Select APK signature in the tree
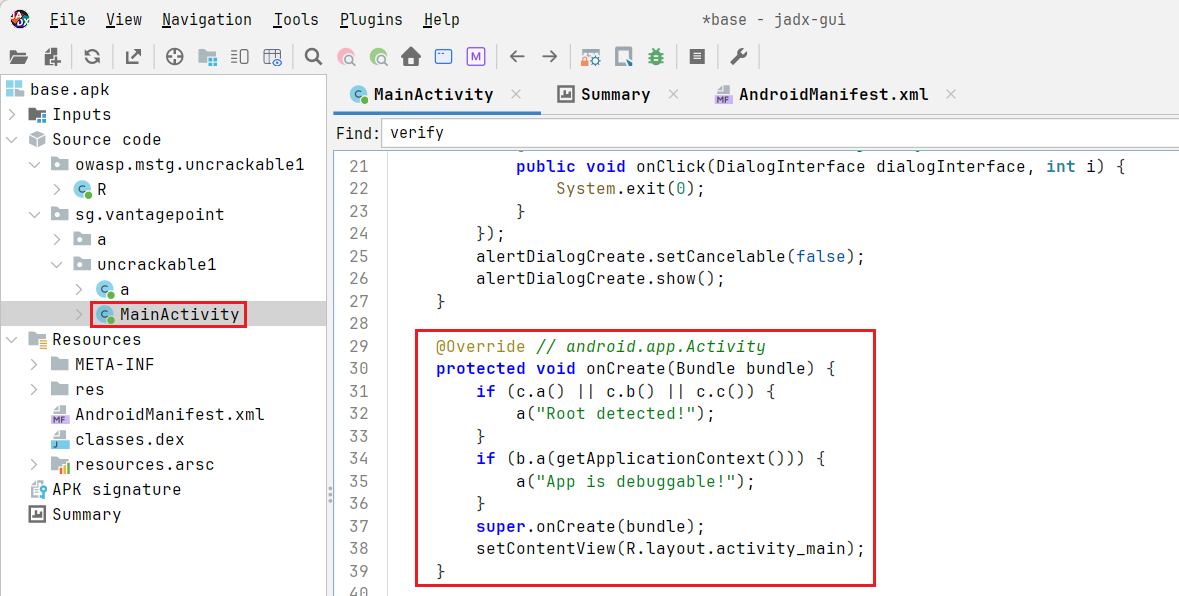Screen dimensions: 1179x596 (105, 489)
